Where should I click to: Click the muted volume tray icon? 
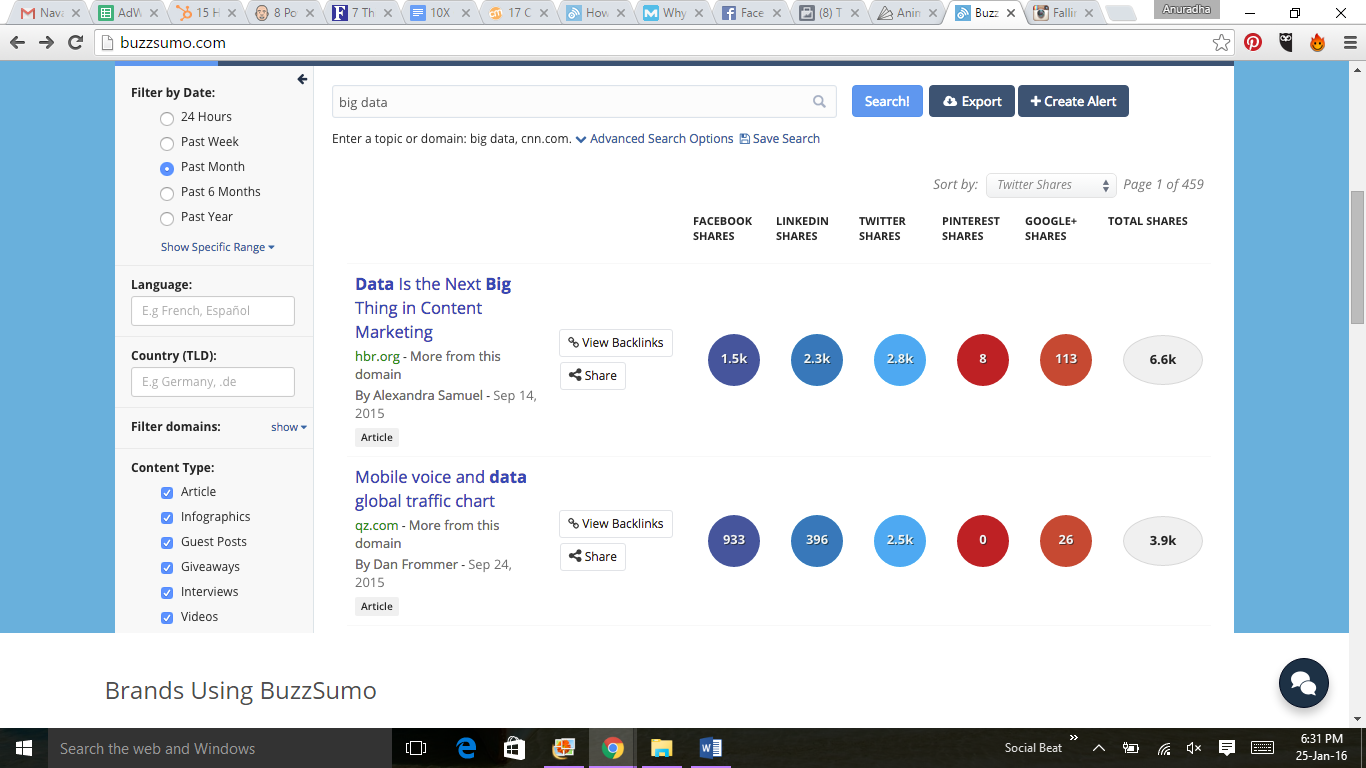pos(1193,748)
